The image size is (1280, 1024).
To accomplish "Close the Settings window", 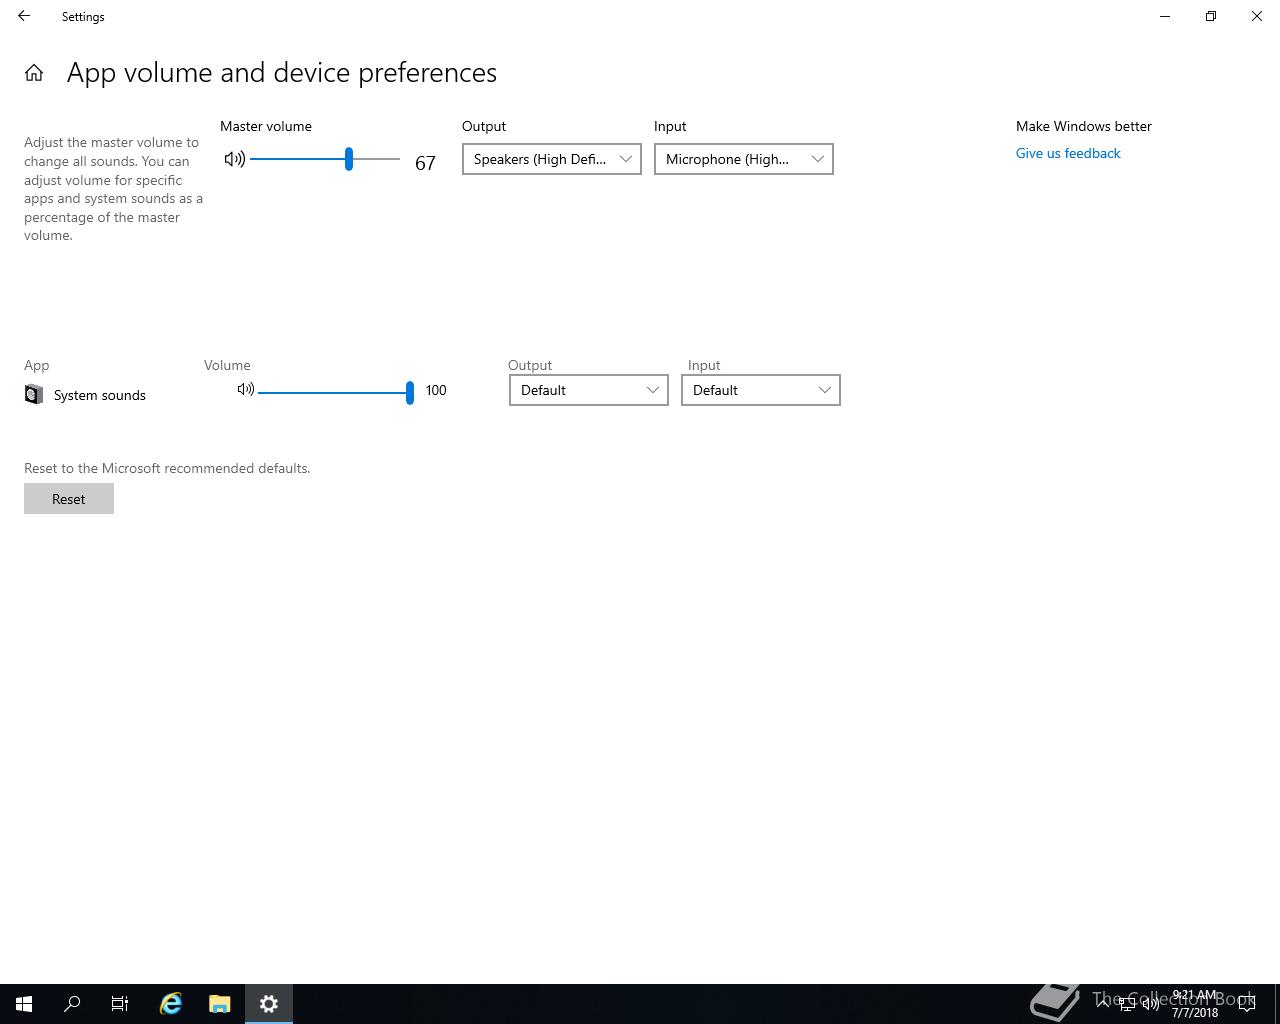I will coord(1257,16).
